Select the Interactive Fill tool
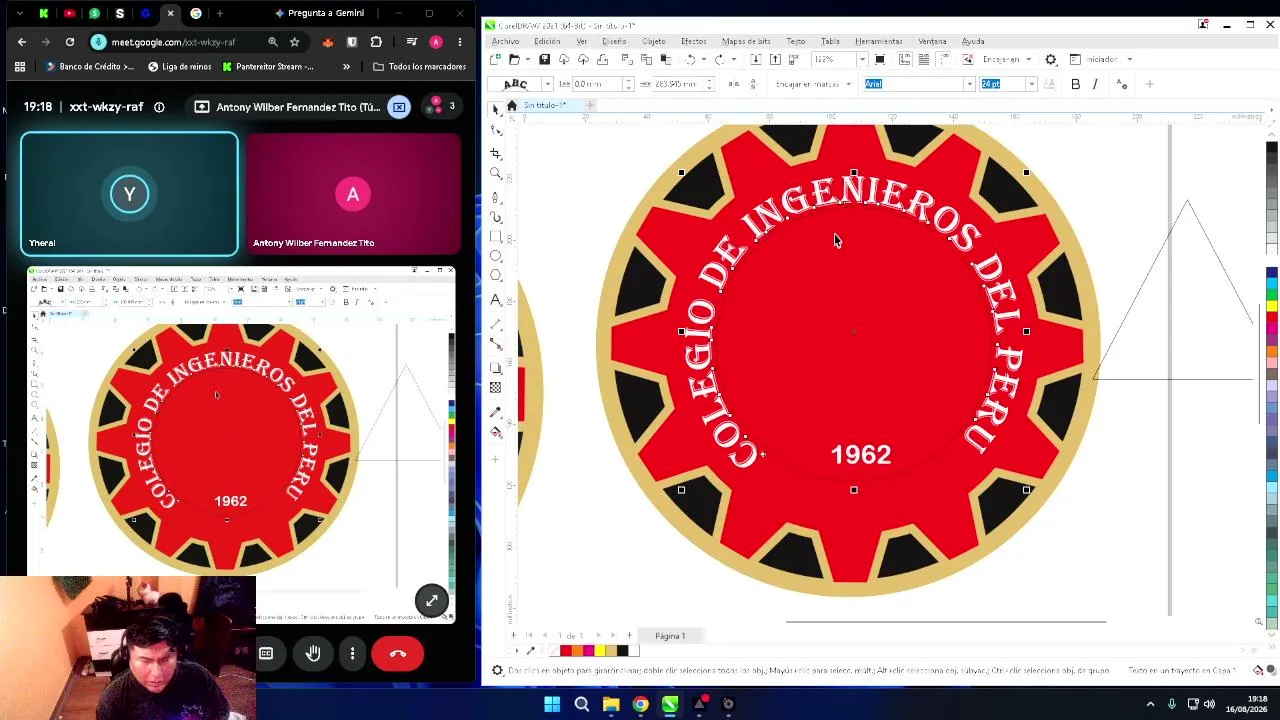 [x=496, y=432]
